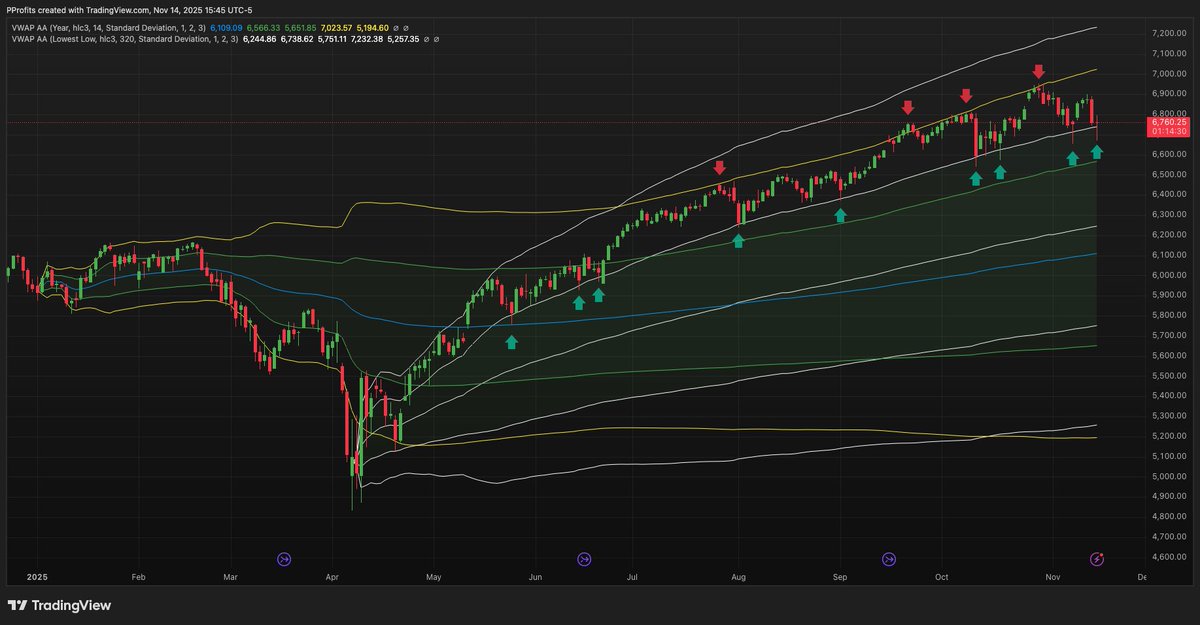
Task: Click the TradingView logo
Action: (59, 605)
